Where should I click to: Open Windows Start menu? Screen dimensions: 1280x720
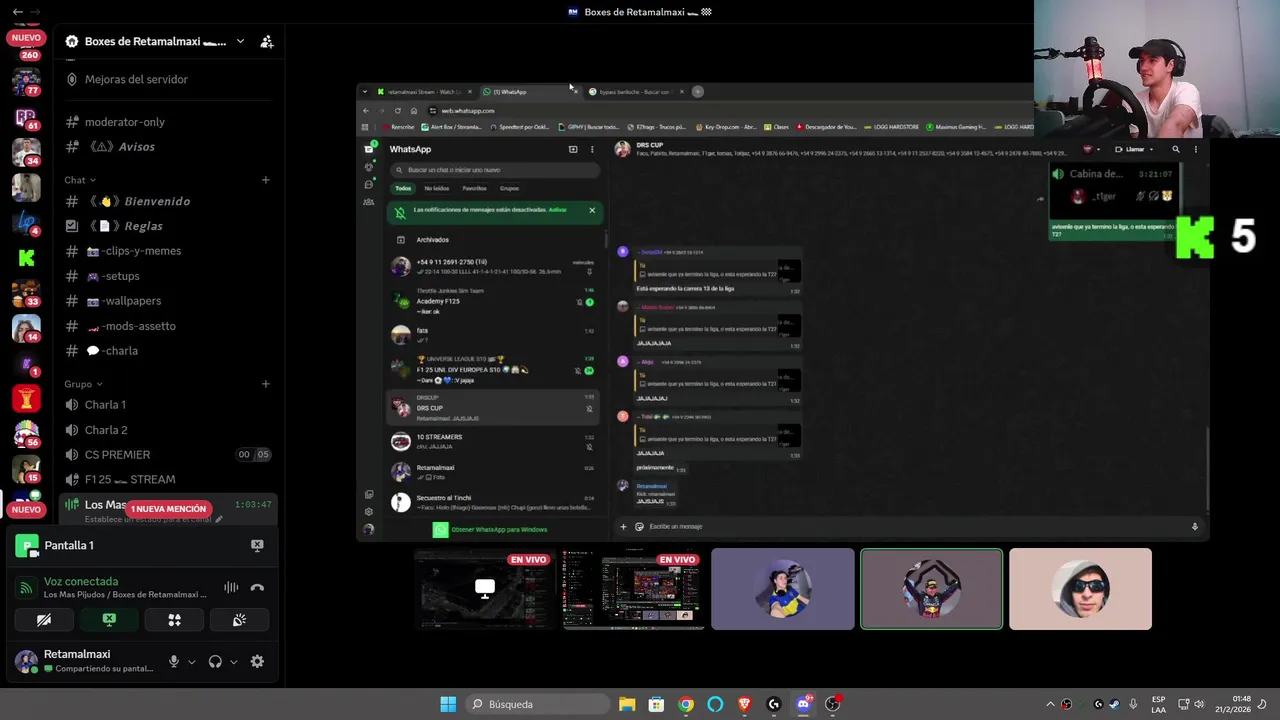pyautogui.click(x=448, y=704)
